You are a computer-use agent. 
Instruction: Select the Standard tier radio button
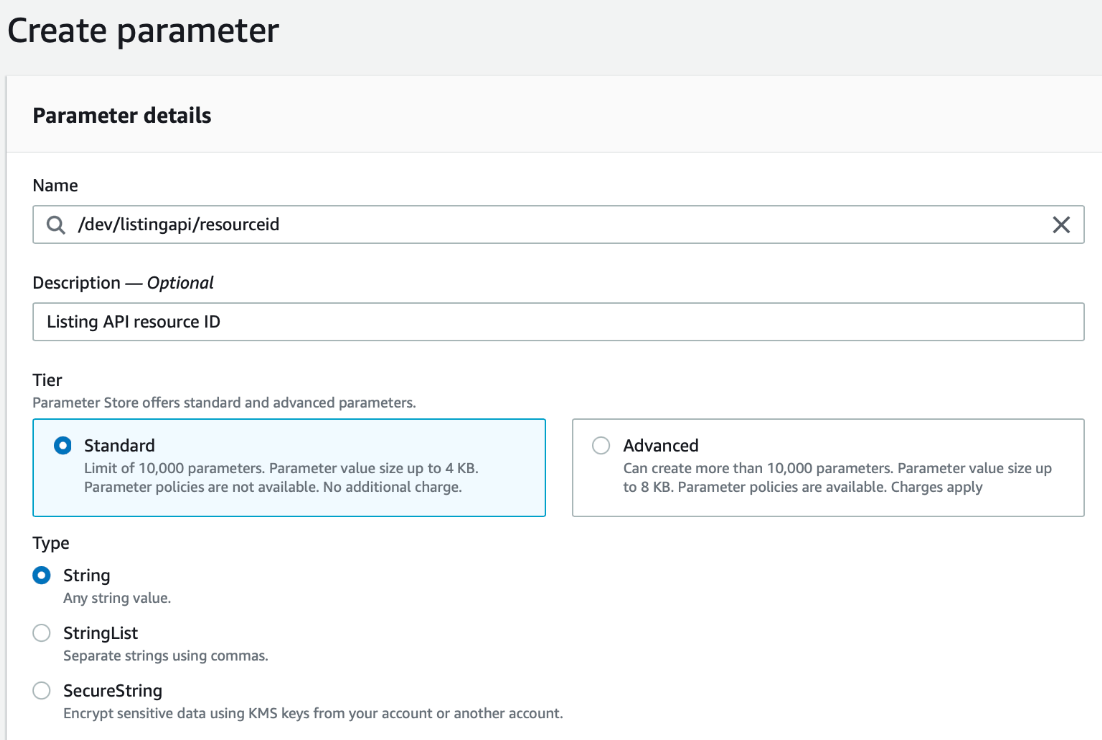62,446
